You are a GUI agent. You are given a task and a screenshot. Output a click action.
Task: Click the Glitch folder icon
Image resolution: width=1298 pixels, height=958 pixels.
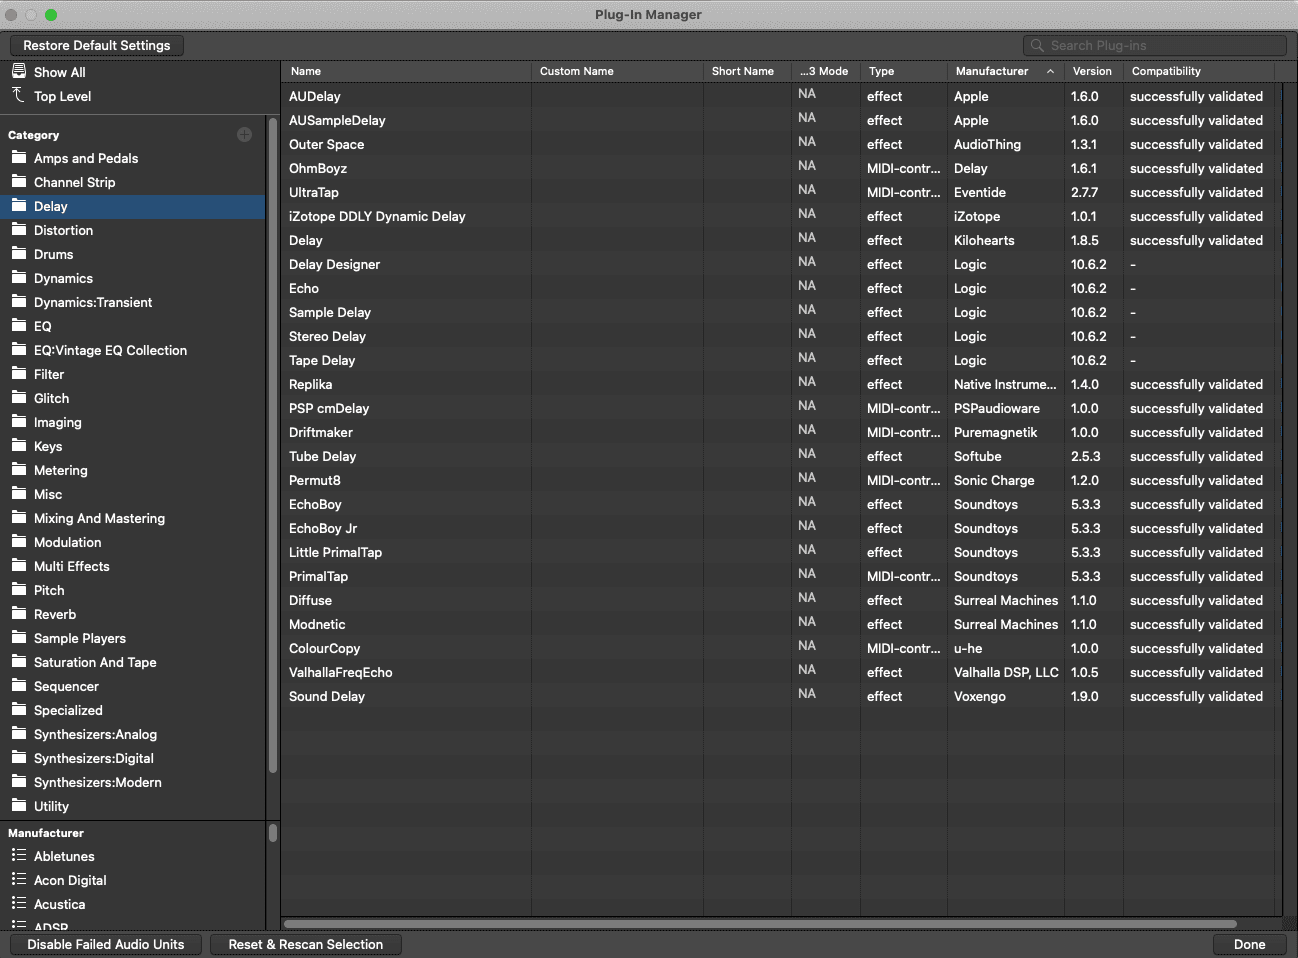coord(19,397)
